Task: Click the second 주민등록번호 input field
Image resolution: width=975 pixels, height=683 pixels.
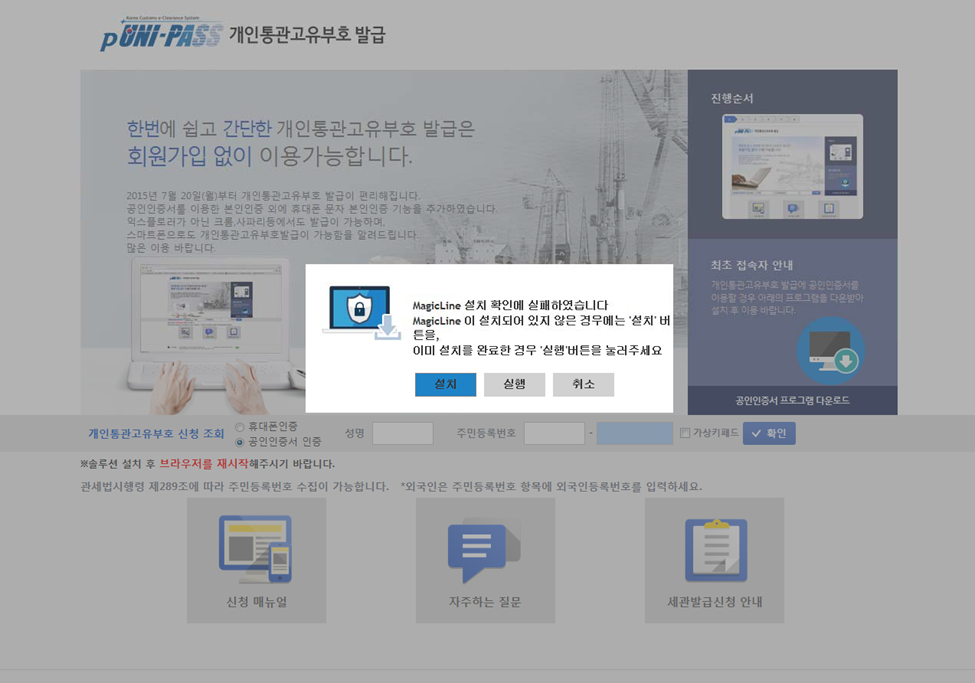Action: coord(634,434)
